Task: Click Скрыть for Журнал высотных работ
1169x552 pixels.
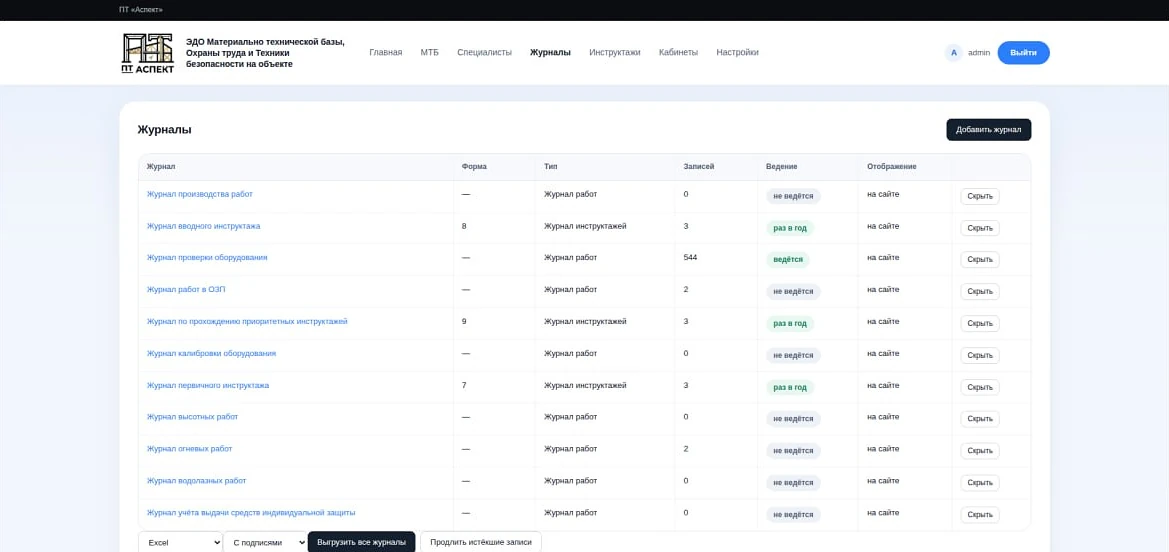Action: point(980,419)
